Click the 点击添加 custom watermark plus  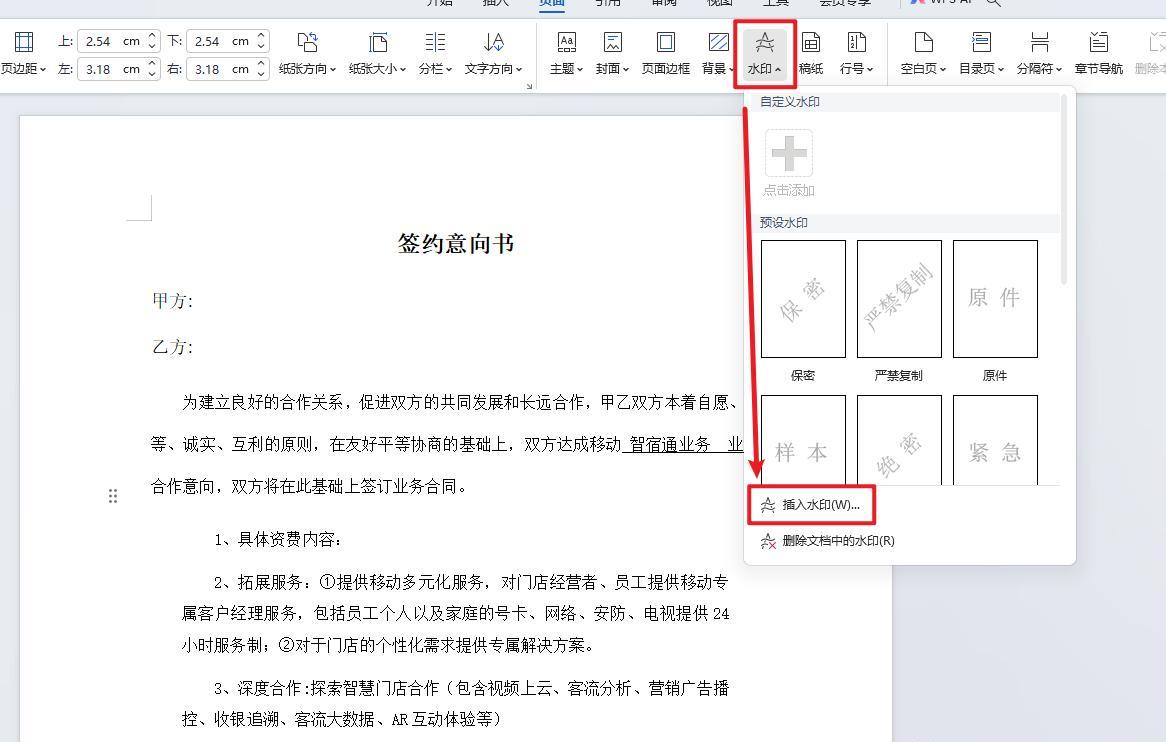[789, 154]
